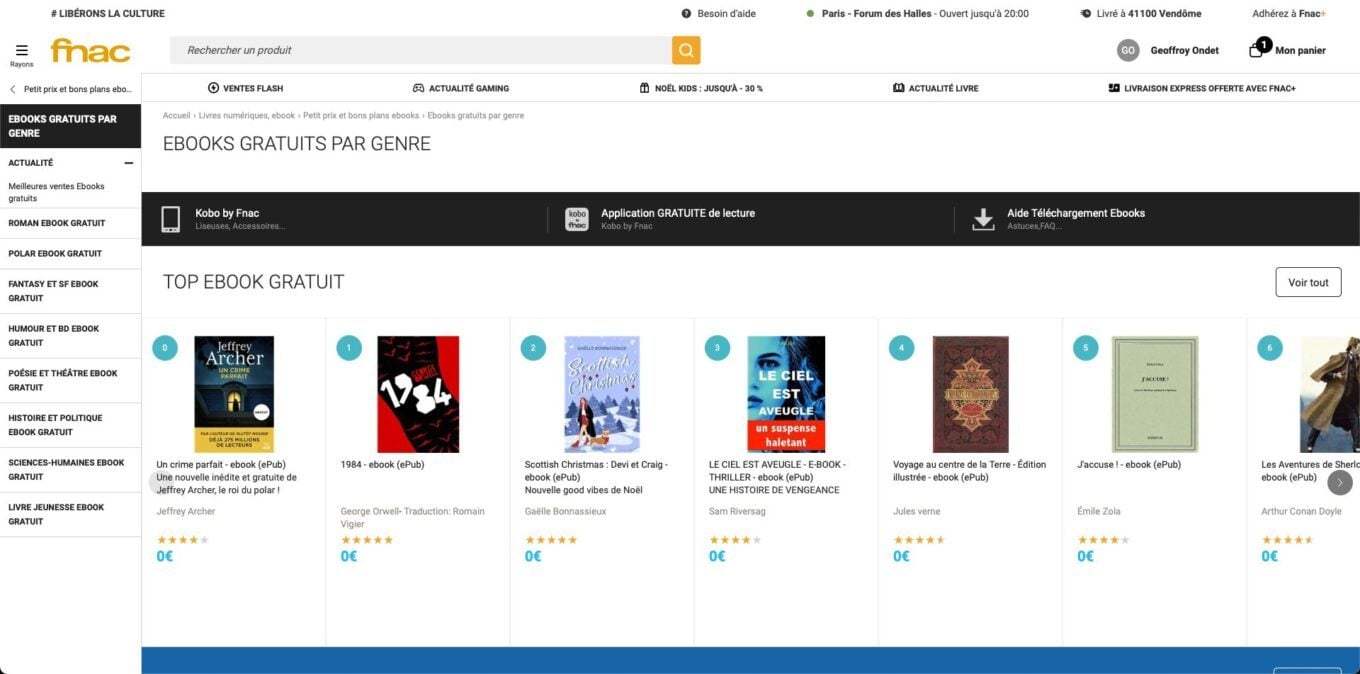Click author Gaëlle Bonnassieux name
This screenshot has width=1360, height=674.
pos(565,511)
